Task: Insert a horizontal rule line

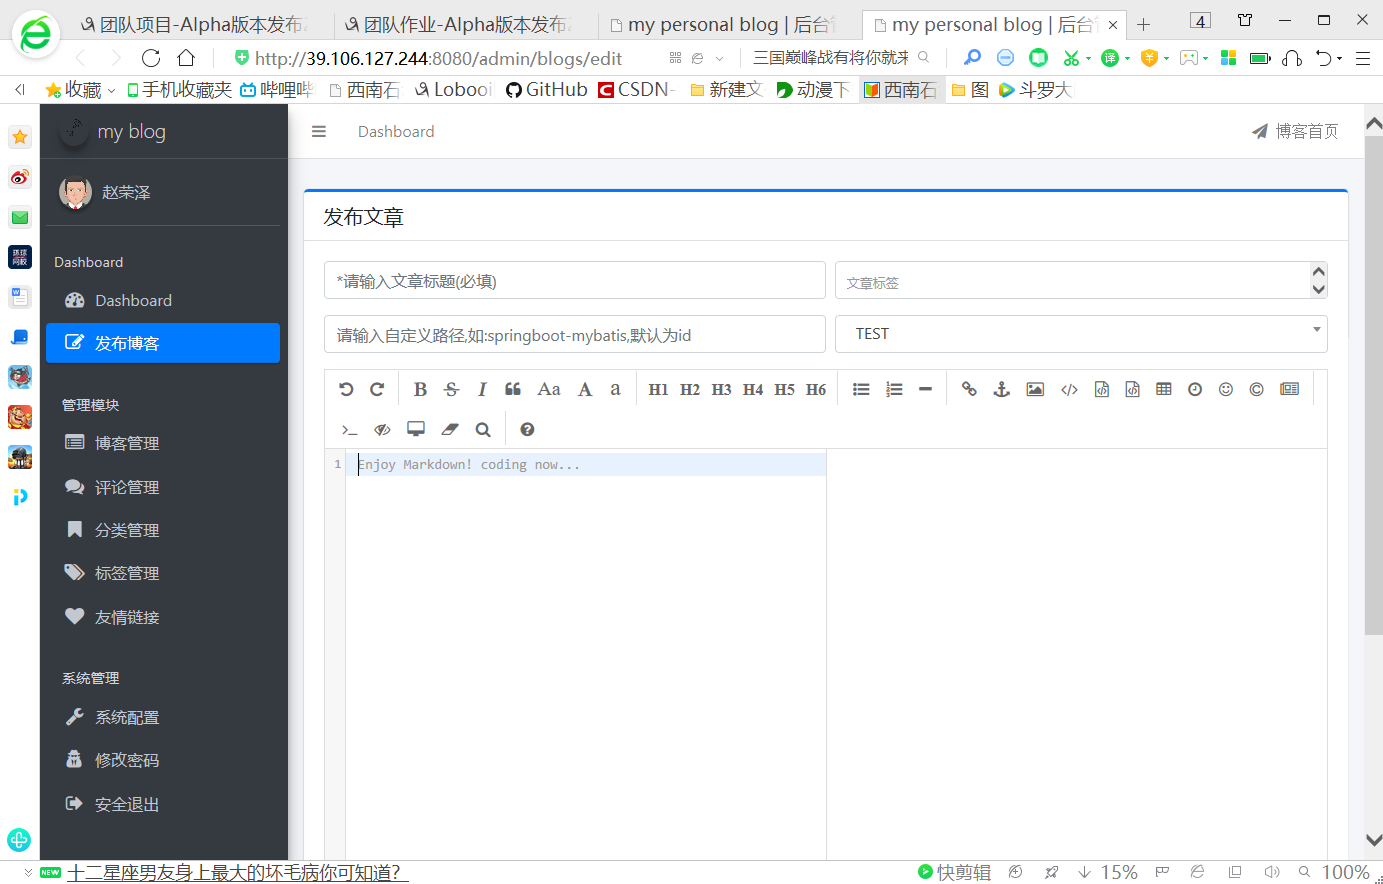Action: pyautogui.click(x=925, y=389)
